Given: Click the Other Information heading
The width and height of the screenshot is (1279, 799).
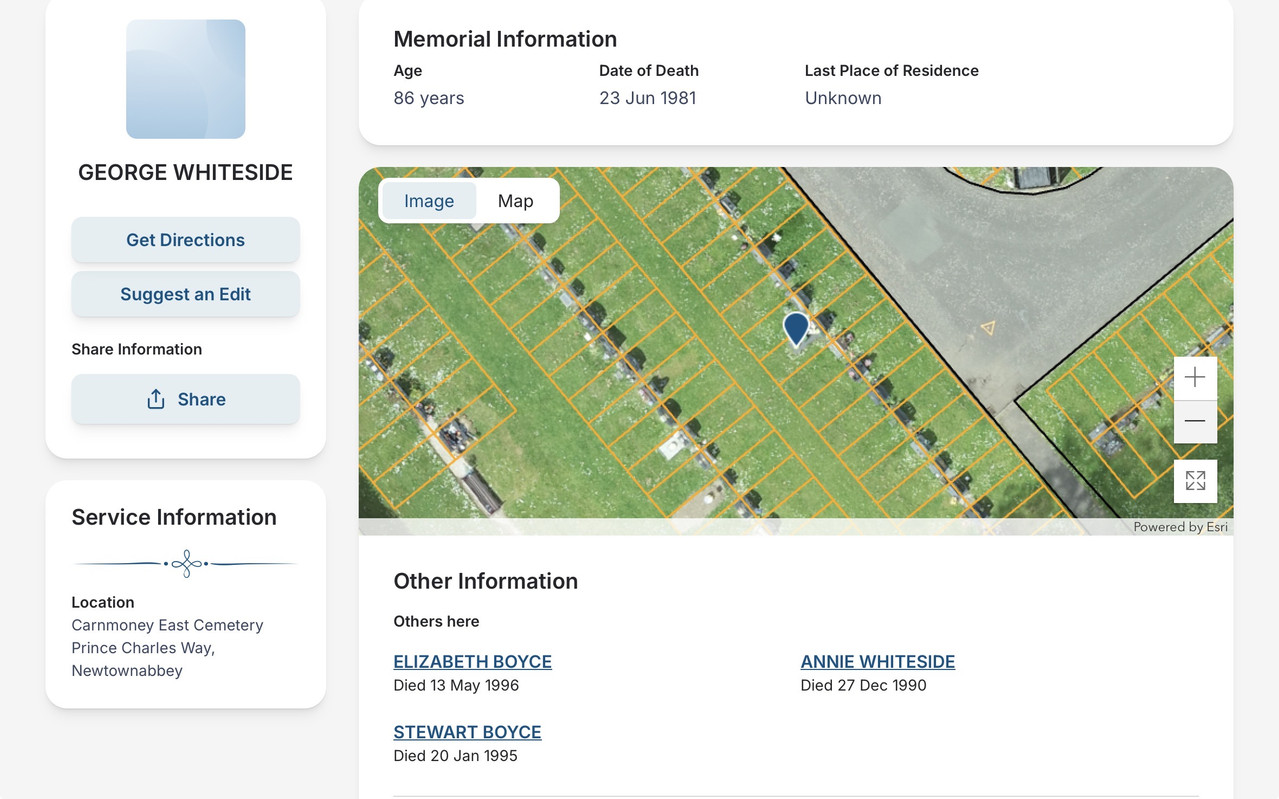Looking at the screenshot, I should 486,581.
